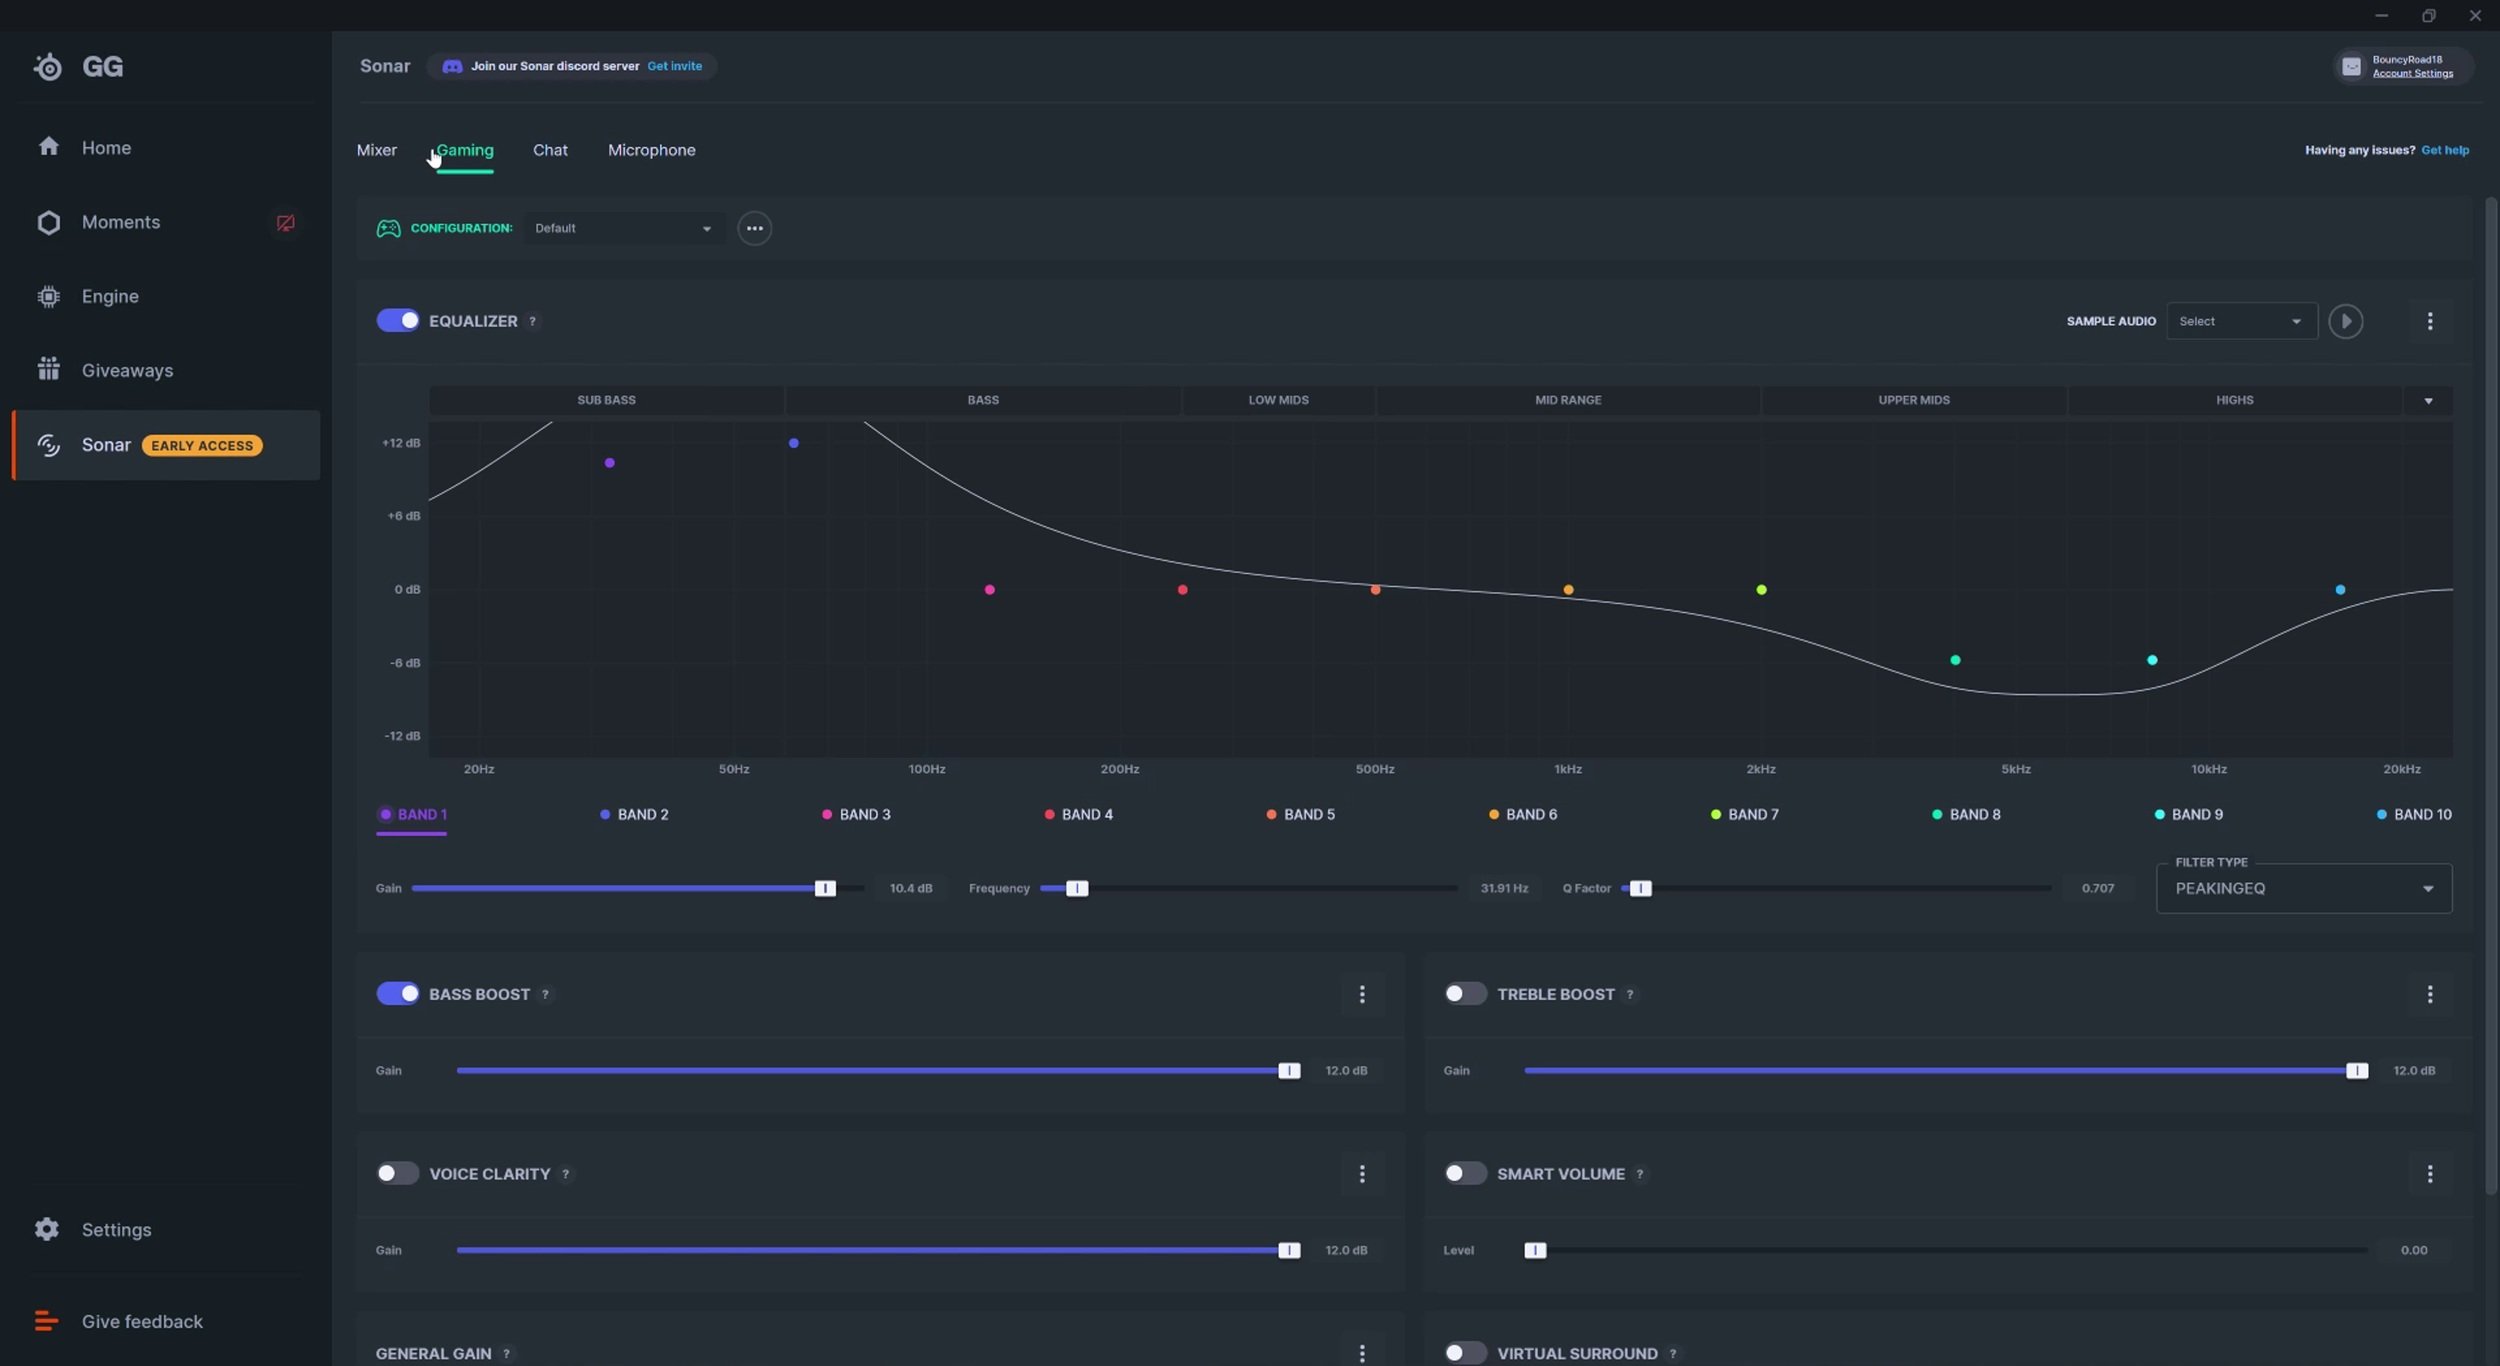Show Equalizer help tooltip icon

pos(532,321)
